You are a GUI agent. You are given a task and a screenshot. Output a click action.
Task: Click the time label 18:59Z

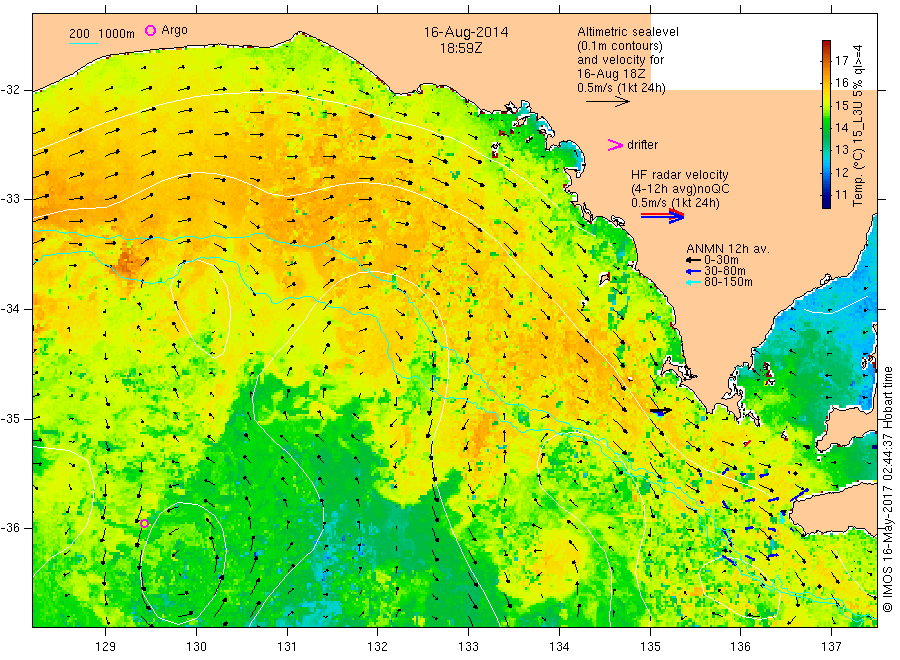(x=461, y=48)
